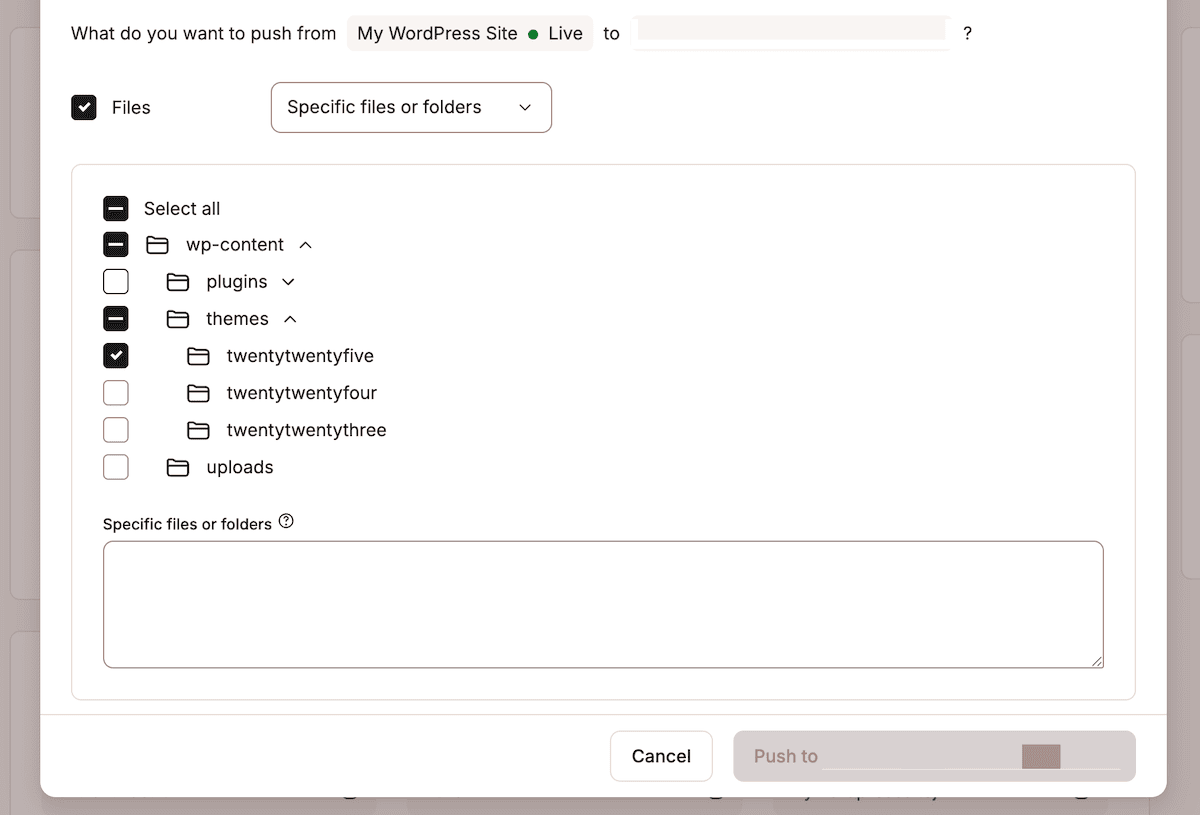Collapse the wp-content folder tree

pos(305,245)
